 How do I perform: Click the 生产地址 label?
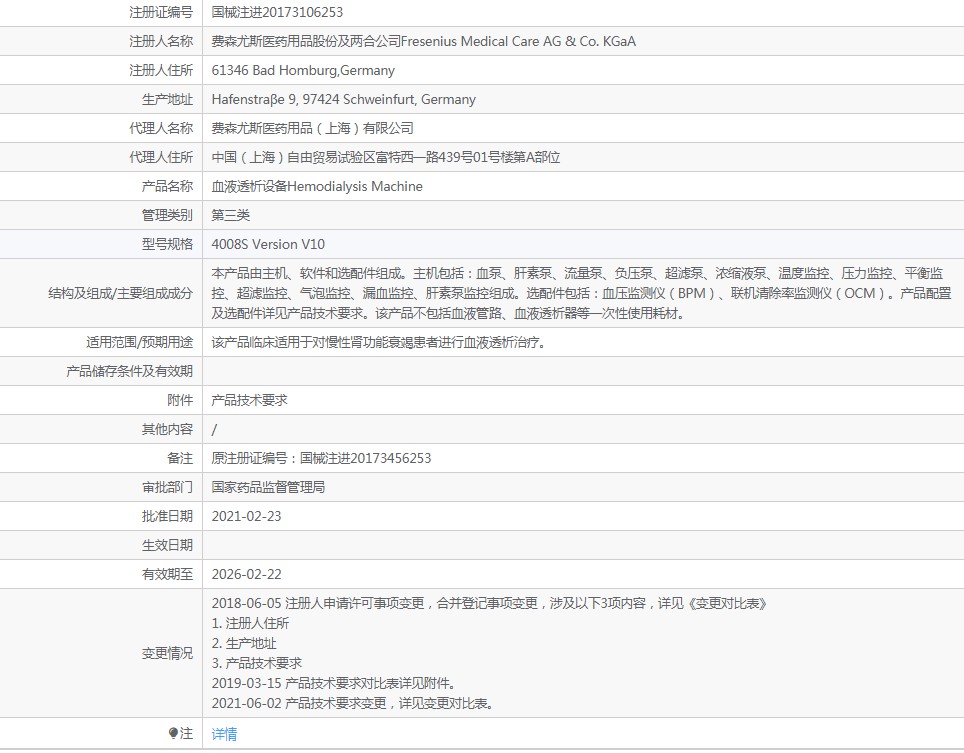167,100
